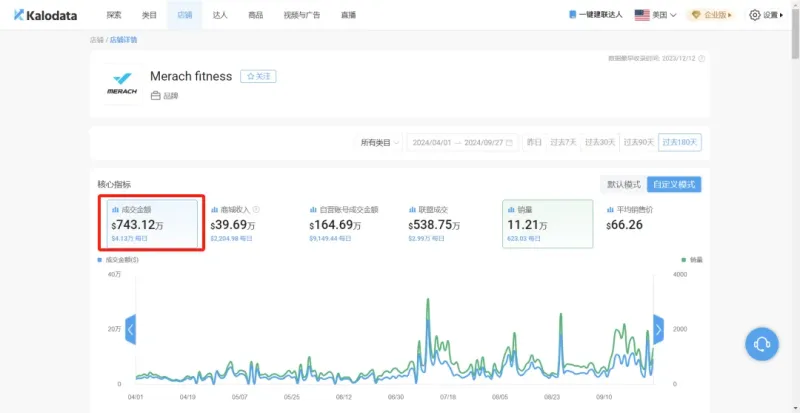Screen dimensions: 800x413
Task: Click the 一键建联达人 icon button
Action: click(572, 15)
